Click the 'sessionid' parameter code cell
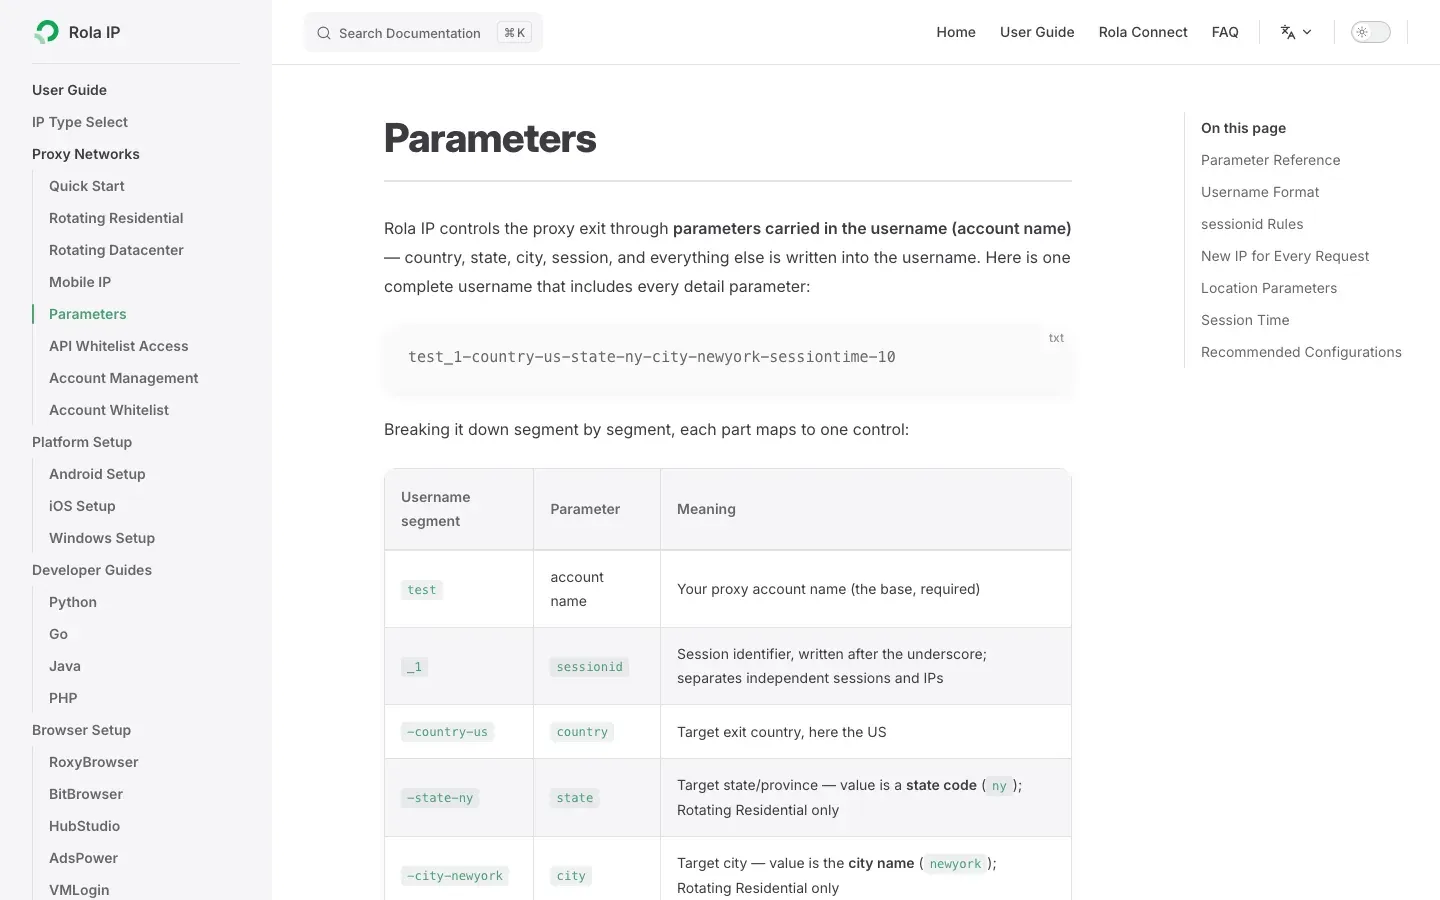1440x900 pixels. (590, 667)
